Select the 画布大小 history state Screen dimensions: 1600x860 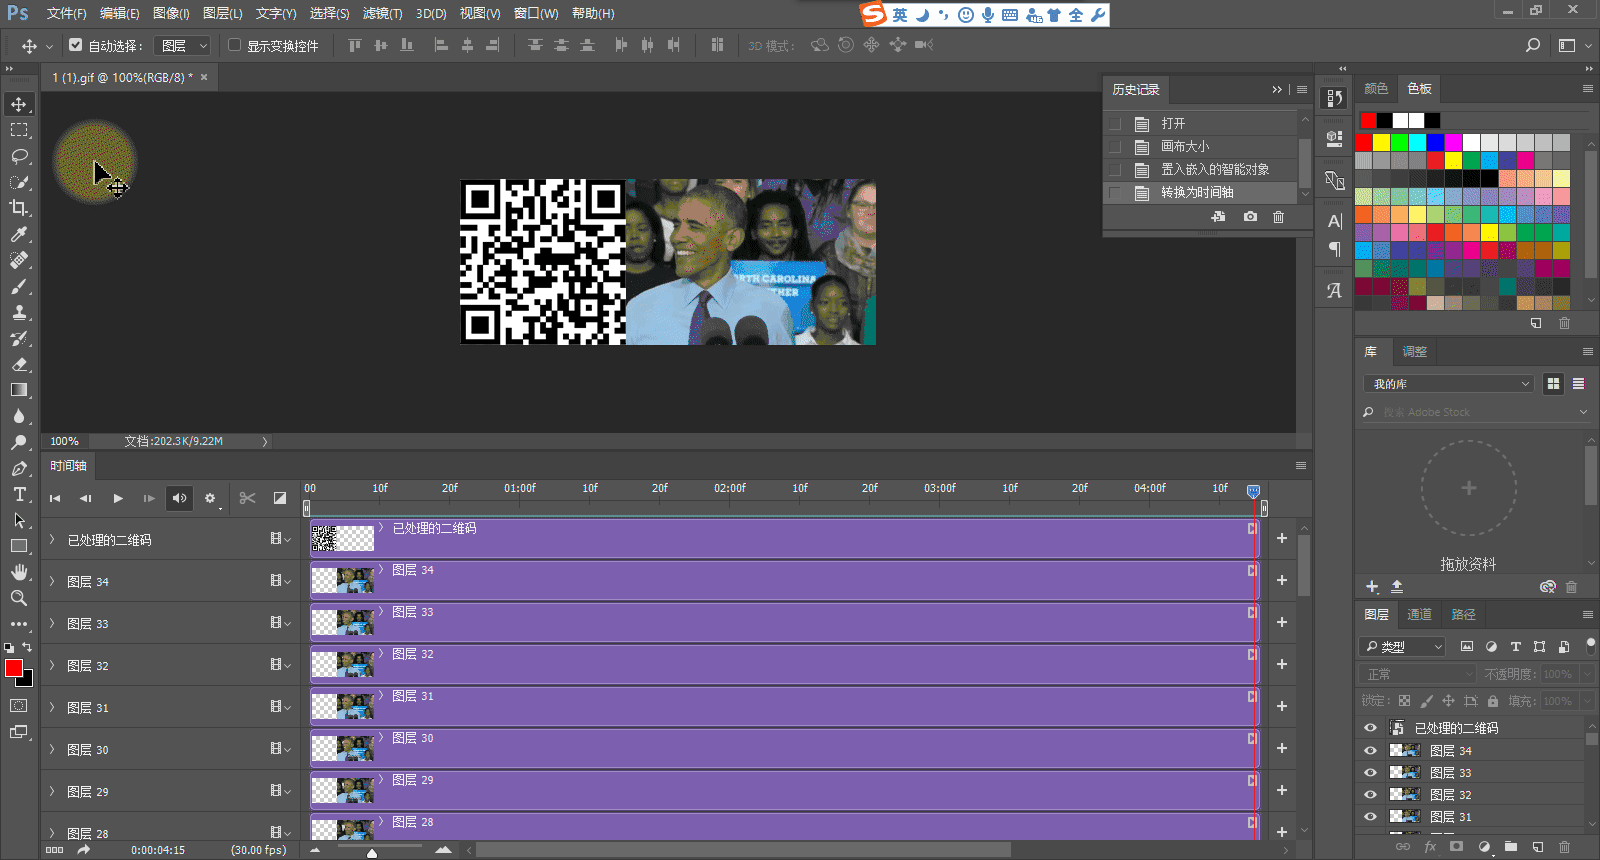tap(1185, 146)
